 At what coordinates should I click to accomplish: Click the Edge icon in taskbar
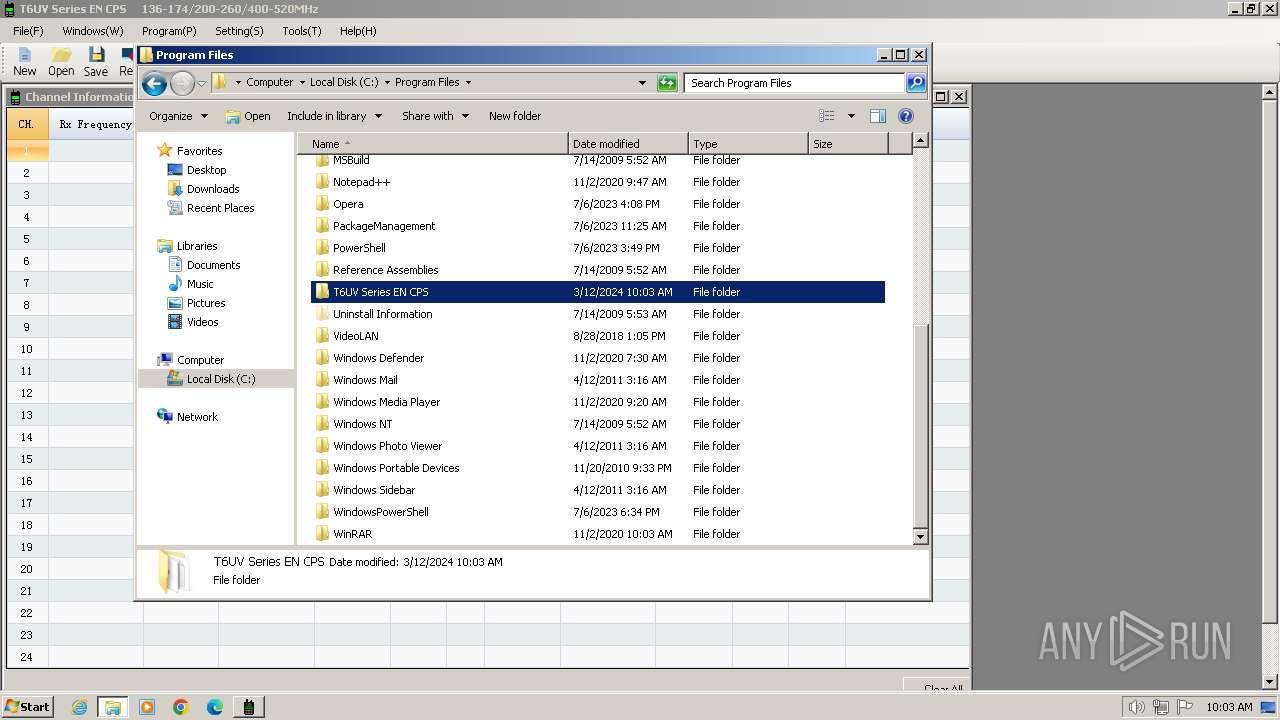coord(215,707)
